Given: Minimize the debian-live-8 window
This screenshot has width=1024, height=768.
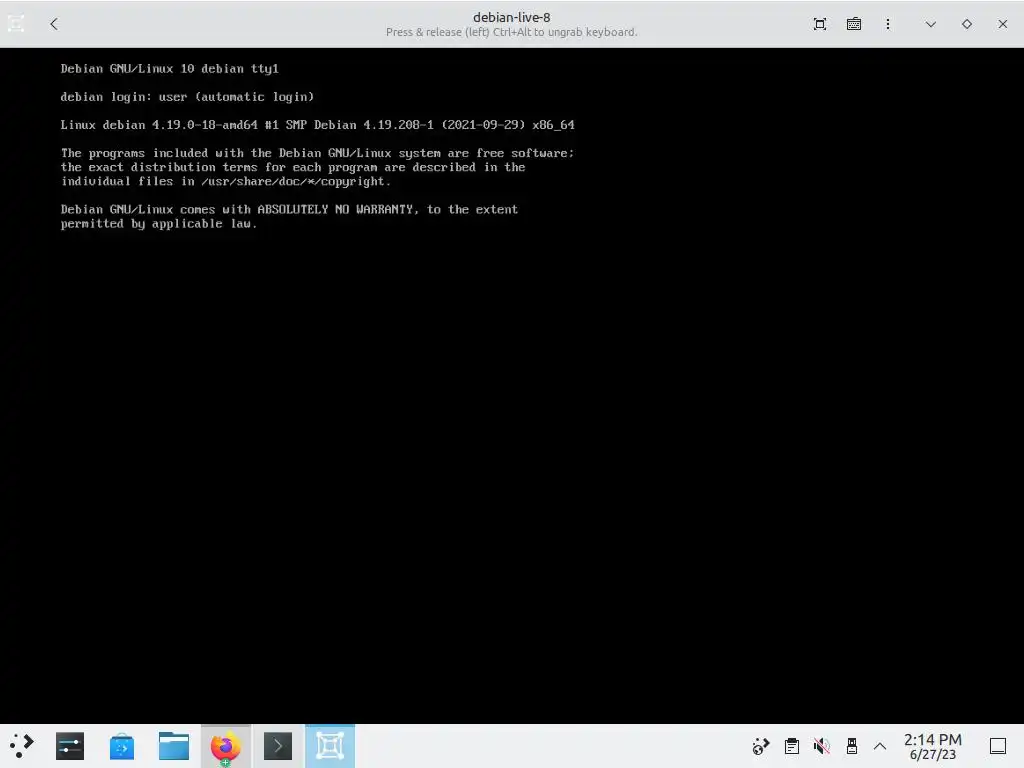Looking at the screenshot, I should click(x=931, y=24).
